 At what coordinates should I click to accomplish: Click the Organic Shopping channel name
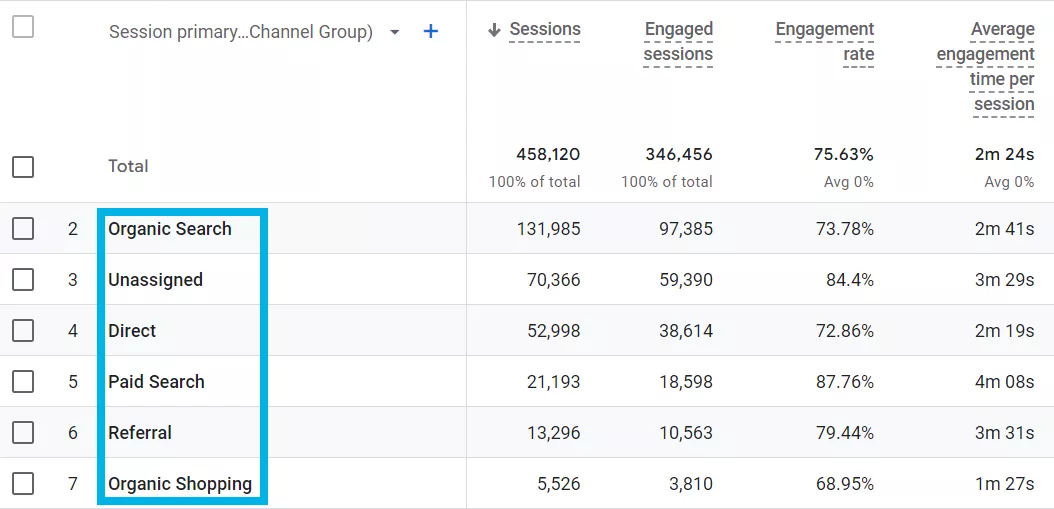click(180, 483)
